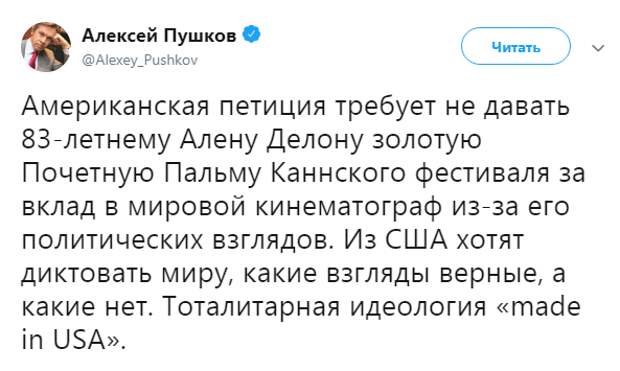Click the word Каннского in the tweet
Image resolution: width=620 pixels, height=371 pixels.
pyautogui.click(x=338, y=173)
